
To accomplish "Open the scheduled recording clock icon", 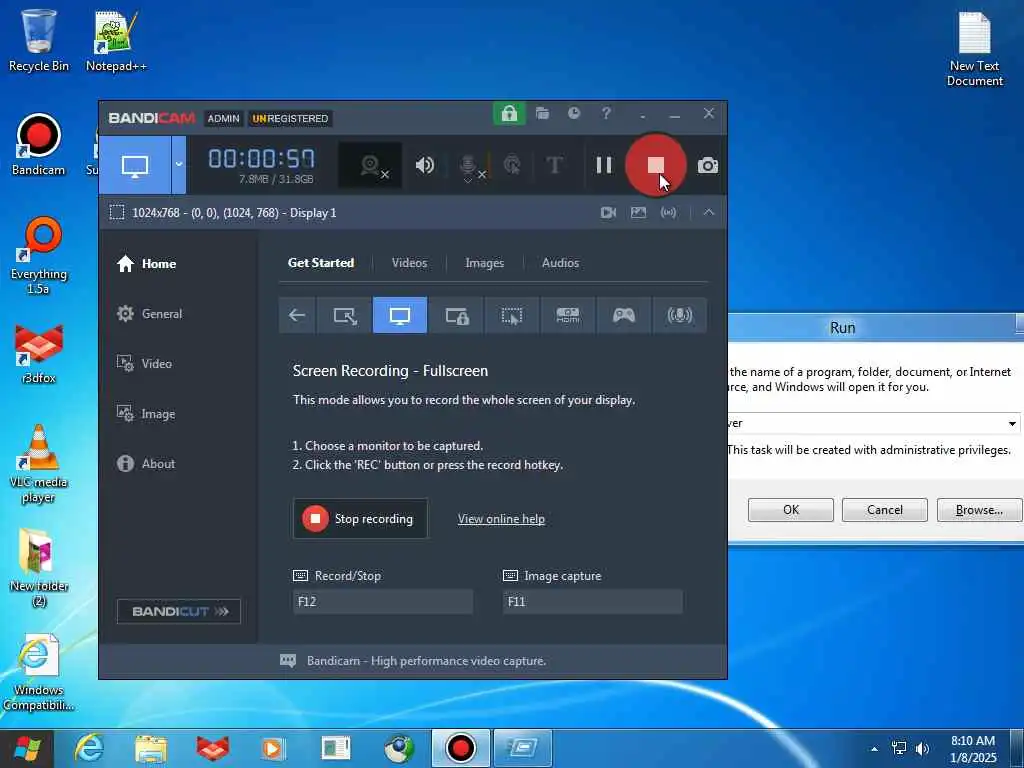I will pyautogui.click(x=573, y=113).
